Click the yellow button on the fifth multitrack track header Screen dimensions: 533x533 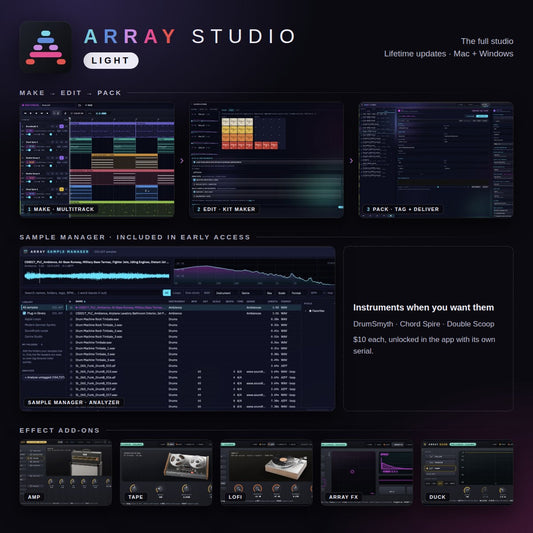point(62,189)
